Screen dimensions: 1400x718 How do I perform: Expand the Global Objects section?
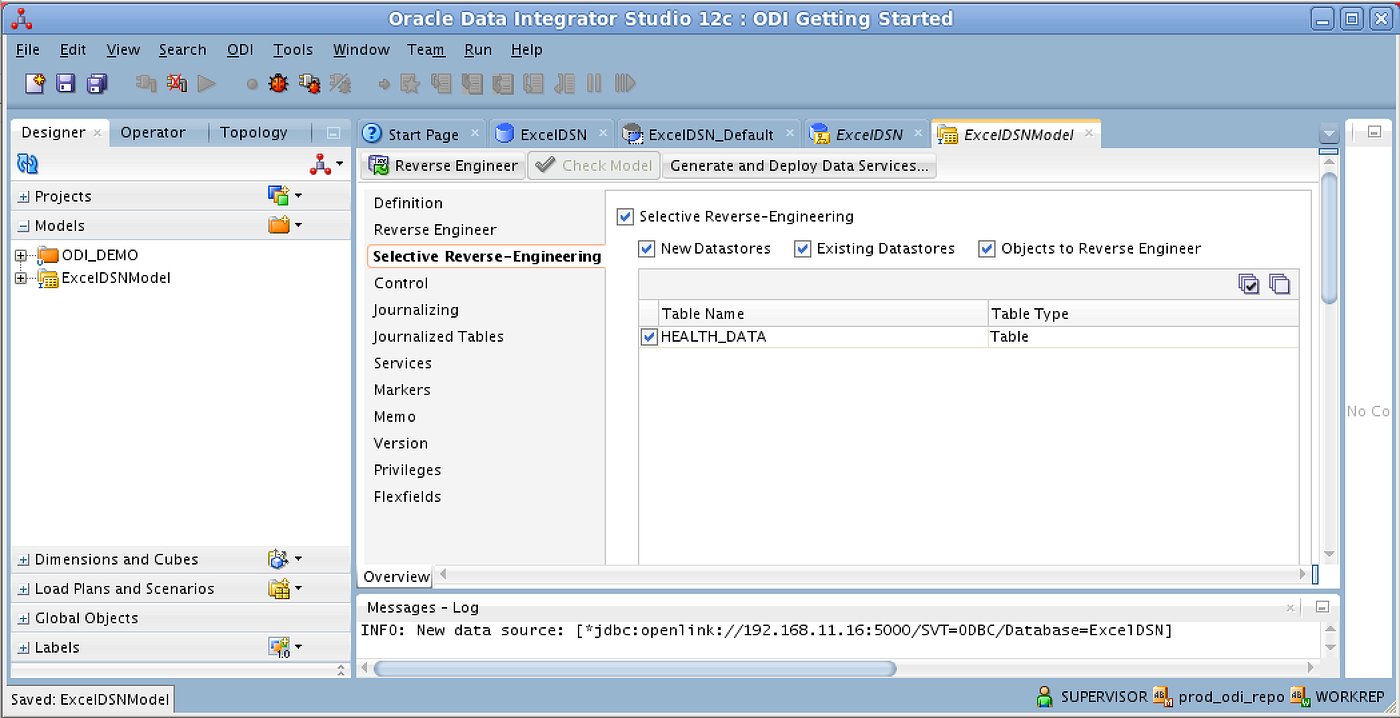tap(21, 618)
